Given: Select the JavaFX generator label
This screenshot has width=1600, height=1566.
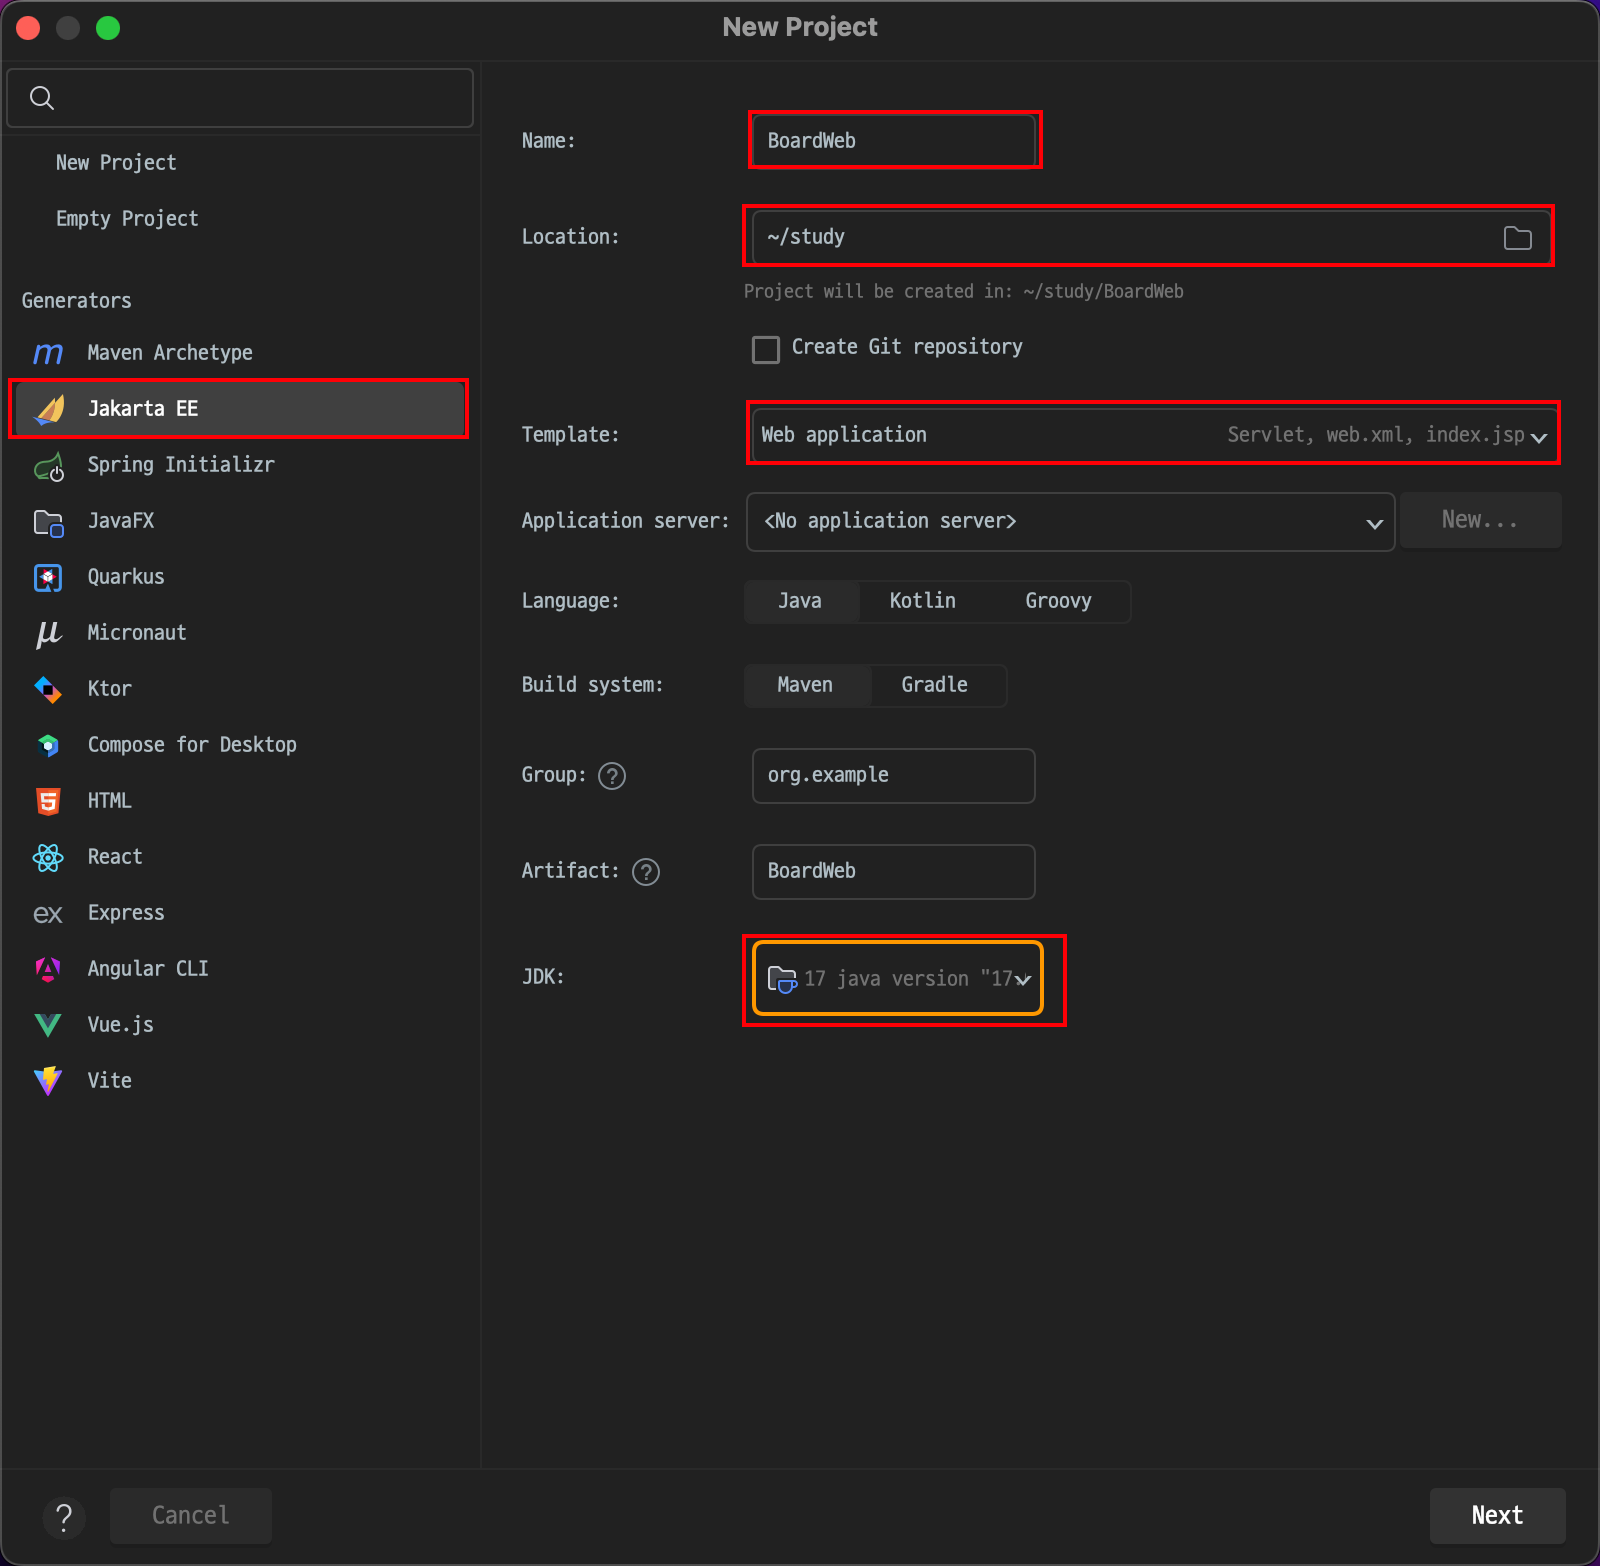Looking at the screenshot, I should pyautogui.click(x=121, y=521).
